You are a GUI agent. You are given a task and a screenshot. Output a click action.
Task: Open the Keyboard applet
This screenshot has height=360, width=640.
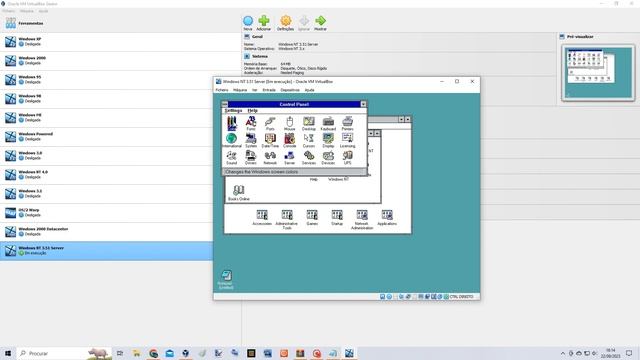tap(328, 123)
